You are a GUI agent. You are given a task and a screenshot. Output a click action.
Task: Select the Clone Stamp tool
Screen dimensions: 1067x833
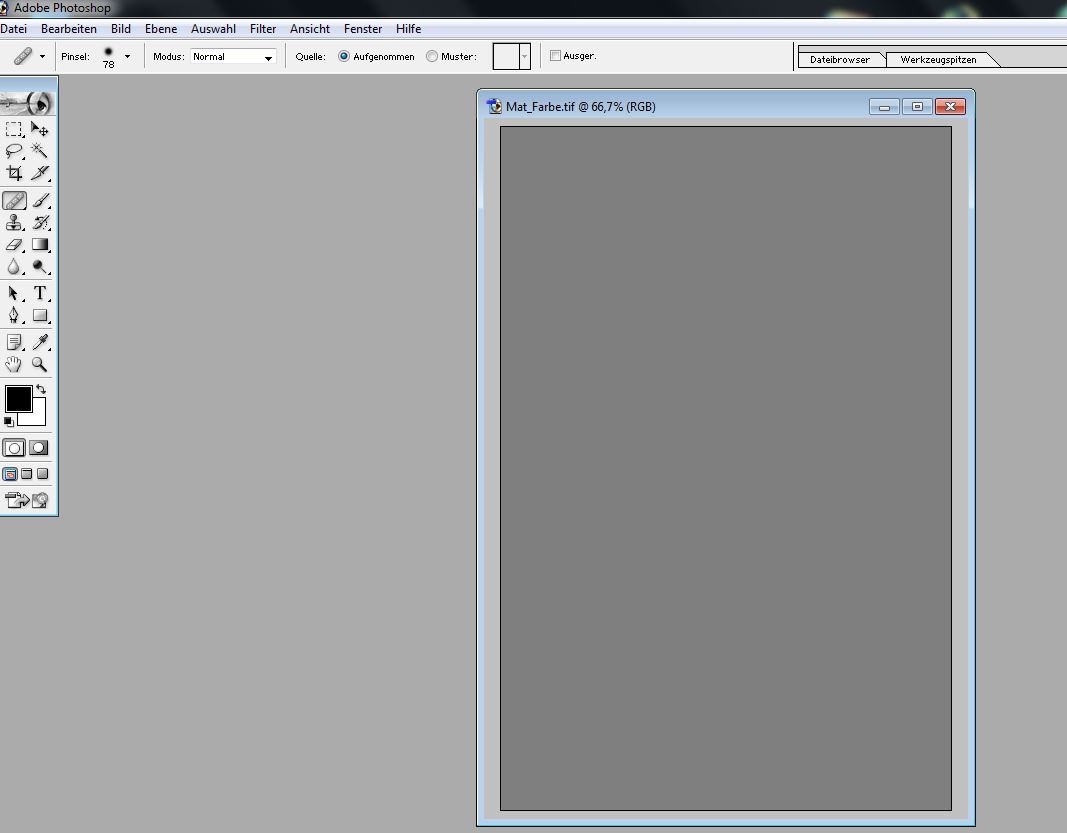(x=14, y=223)
